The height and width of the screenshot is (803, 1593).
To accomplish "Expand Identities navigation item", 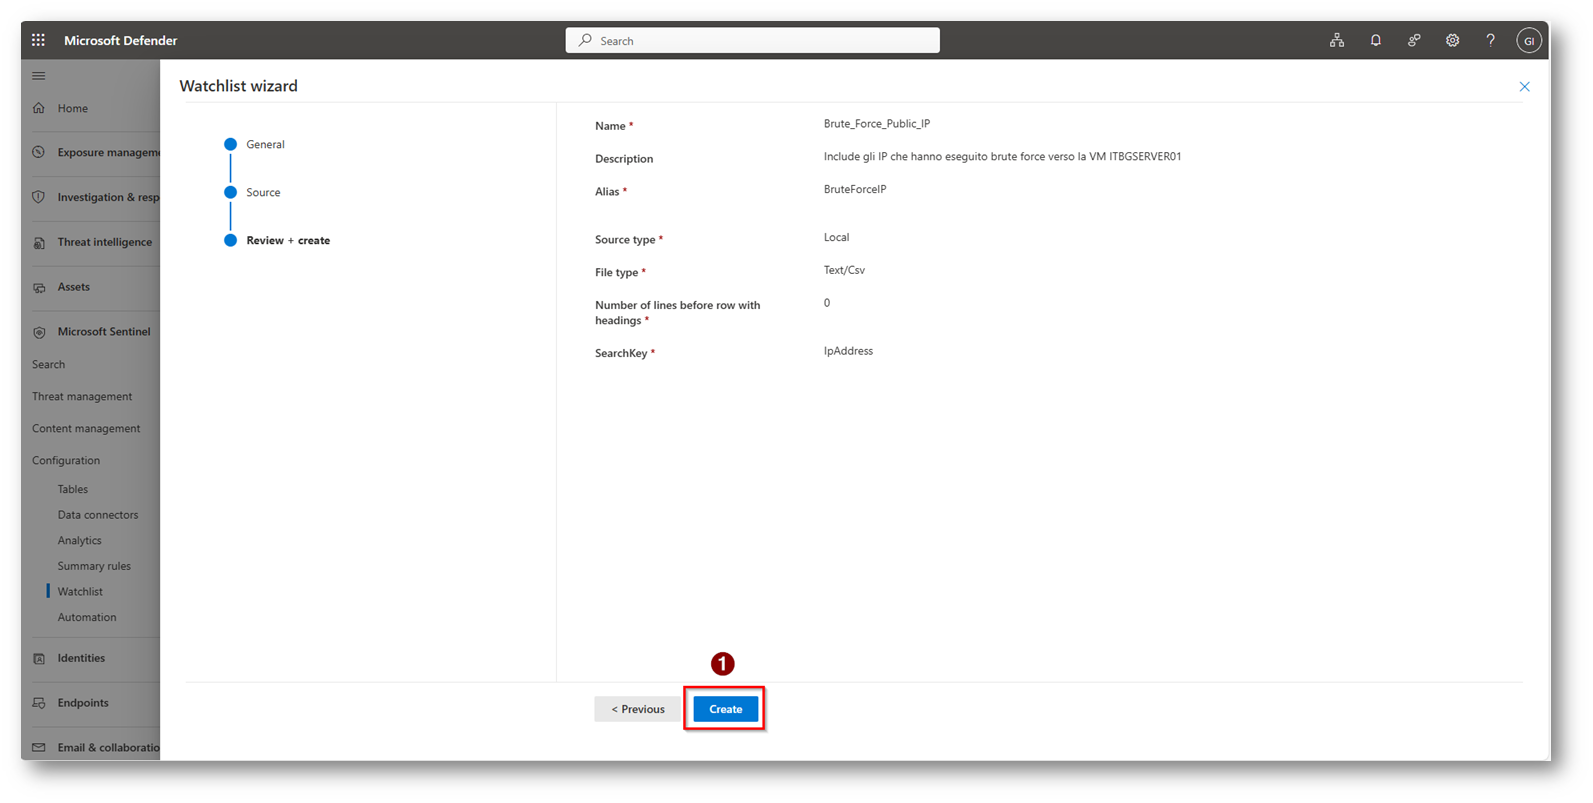I will (x=81, y=658).
